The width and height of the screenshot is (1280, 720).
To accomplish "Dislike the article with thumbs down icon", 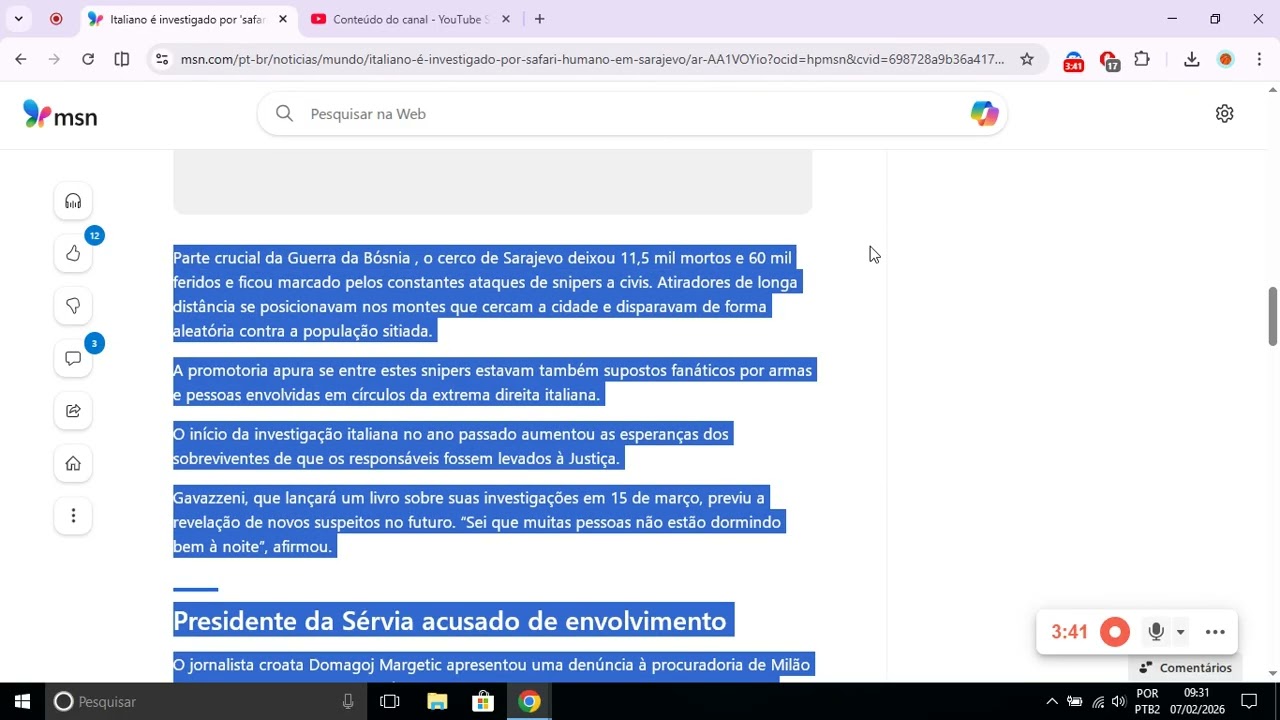I will coord(73,306).
